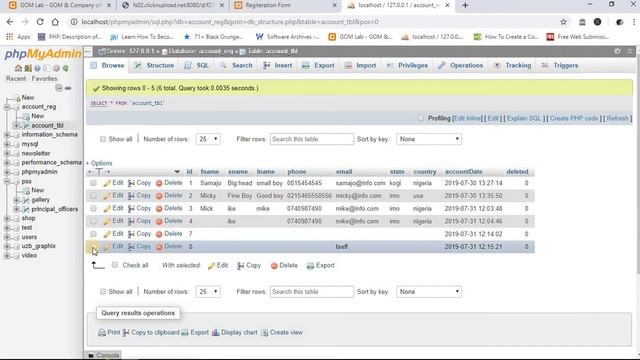Click the upper Filter rows search field
Image resolution: width=640 pixels, height=360 pixels.
(311, 139)
